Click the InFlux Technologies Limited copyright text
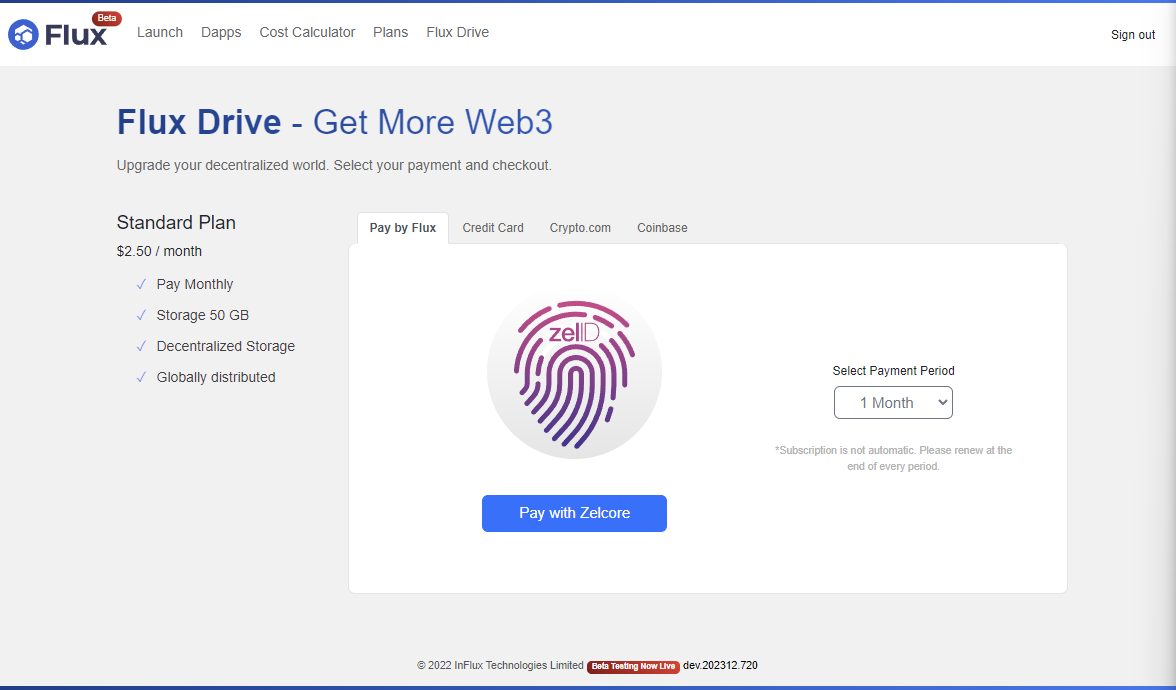 point(500,665)
